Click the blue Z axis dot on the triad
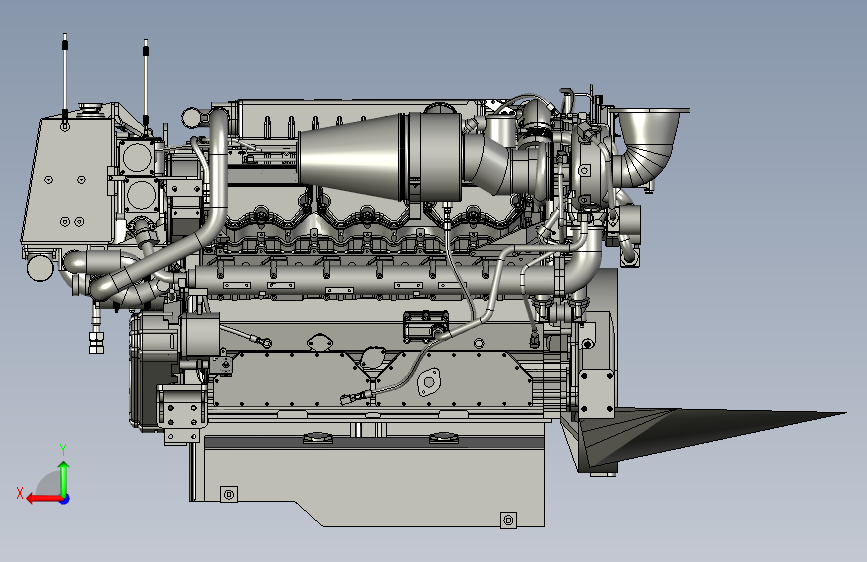Screen dimensions: 867x562 [x=65, y=499]
